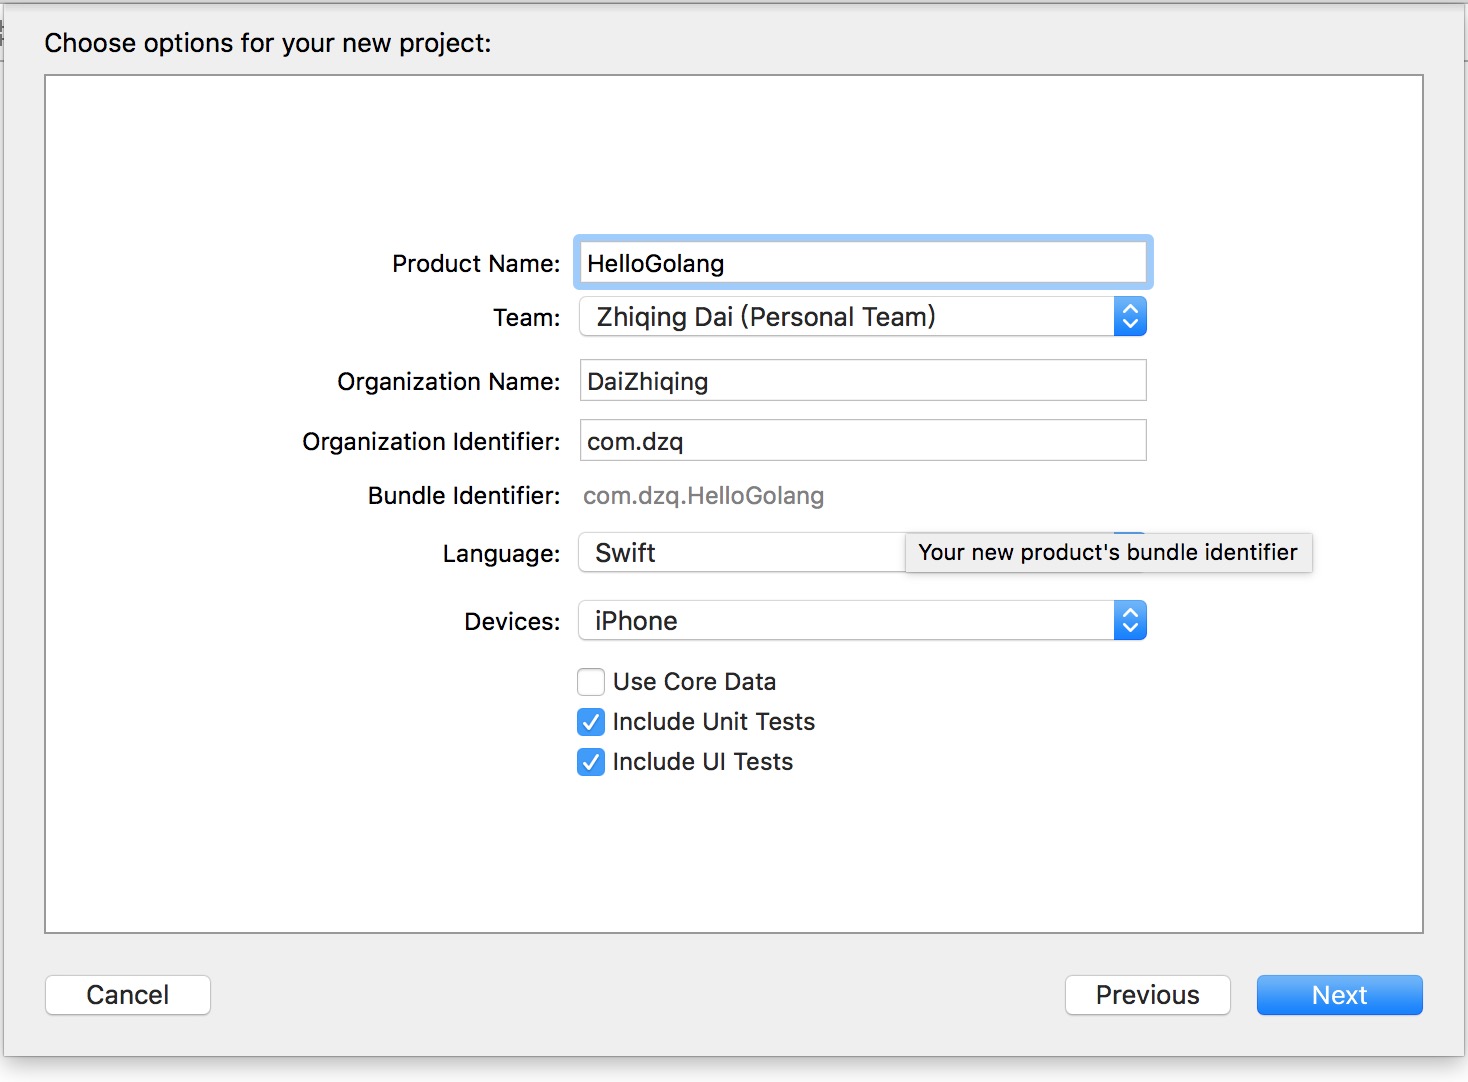Click the Organization Name field with DaiZhiqing

[x=863, y=381]
